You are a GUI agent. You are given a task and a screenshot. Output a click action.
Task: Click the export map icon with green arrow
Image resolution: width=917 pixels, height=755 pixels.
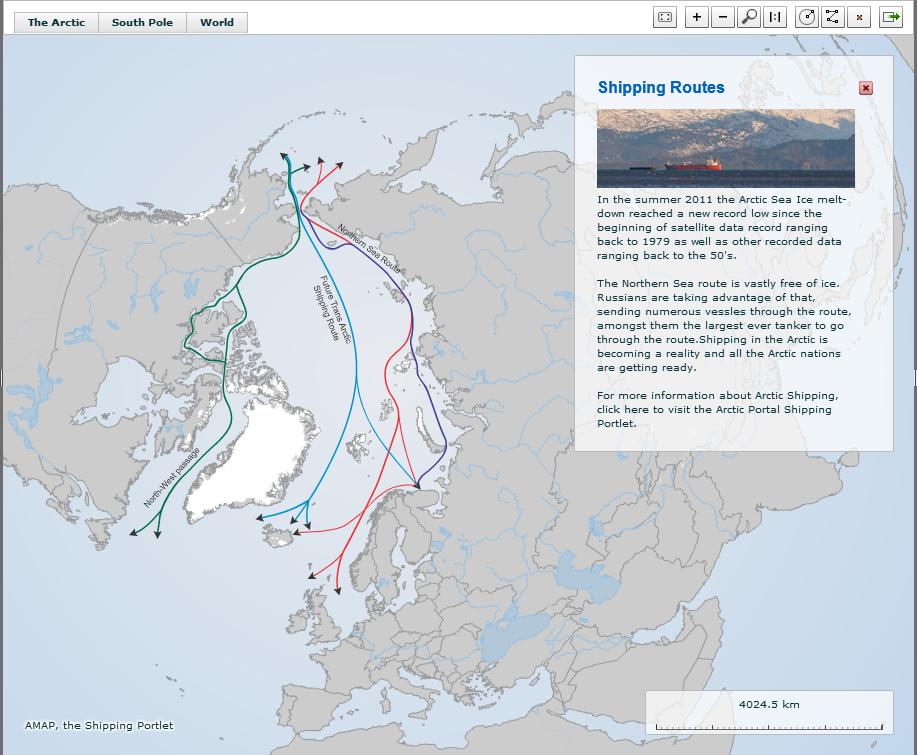891,17
